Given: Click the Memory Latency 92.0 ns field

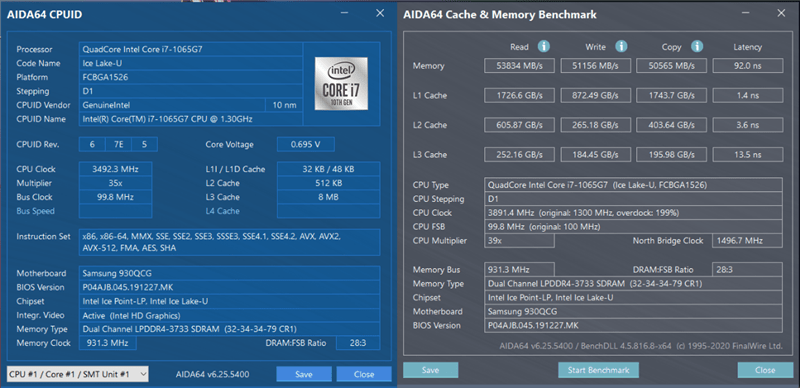Looking at the screenshot, I should point(747,66).
